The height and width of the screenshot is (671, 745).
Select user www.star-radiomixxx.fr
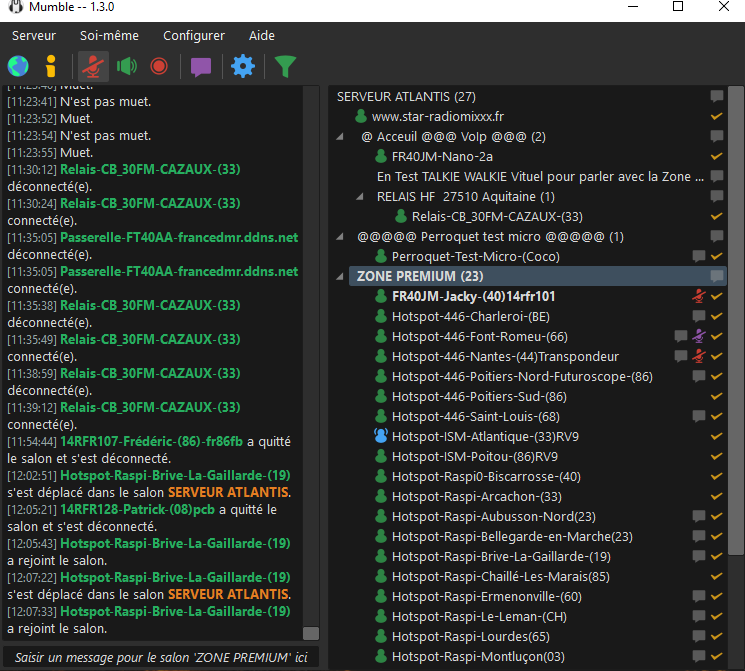(438, 117)
